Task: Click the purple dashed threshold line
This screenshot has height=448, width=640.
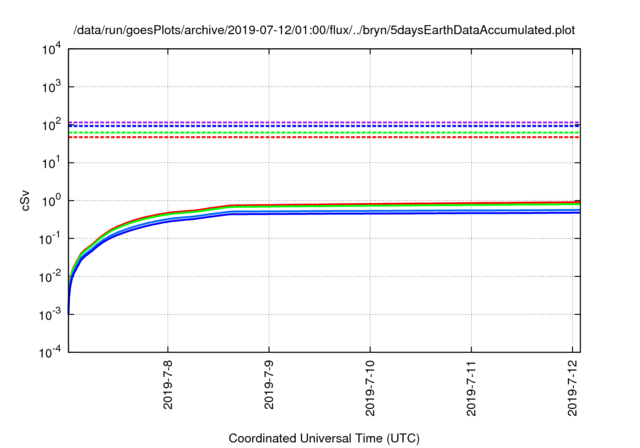Action: click(324, 122)
